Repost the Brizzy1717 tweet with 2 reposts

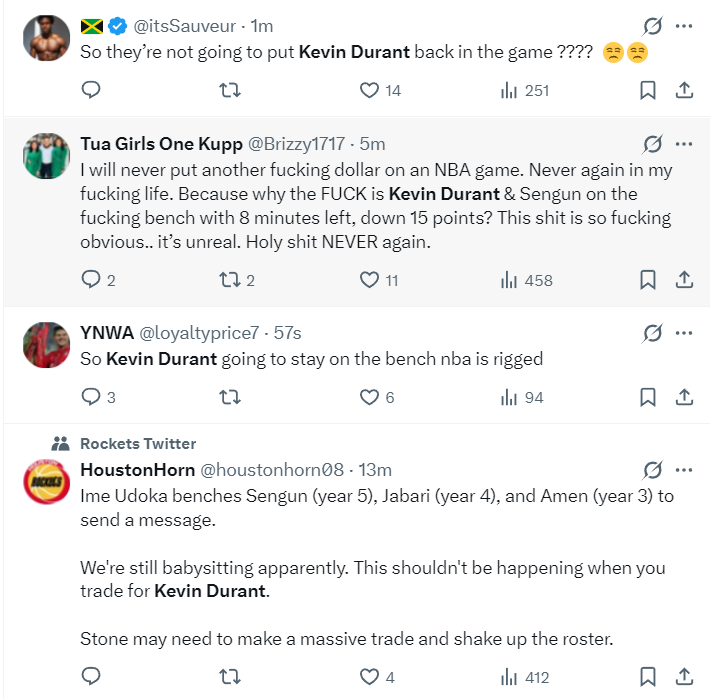click(x=229, y=280)
